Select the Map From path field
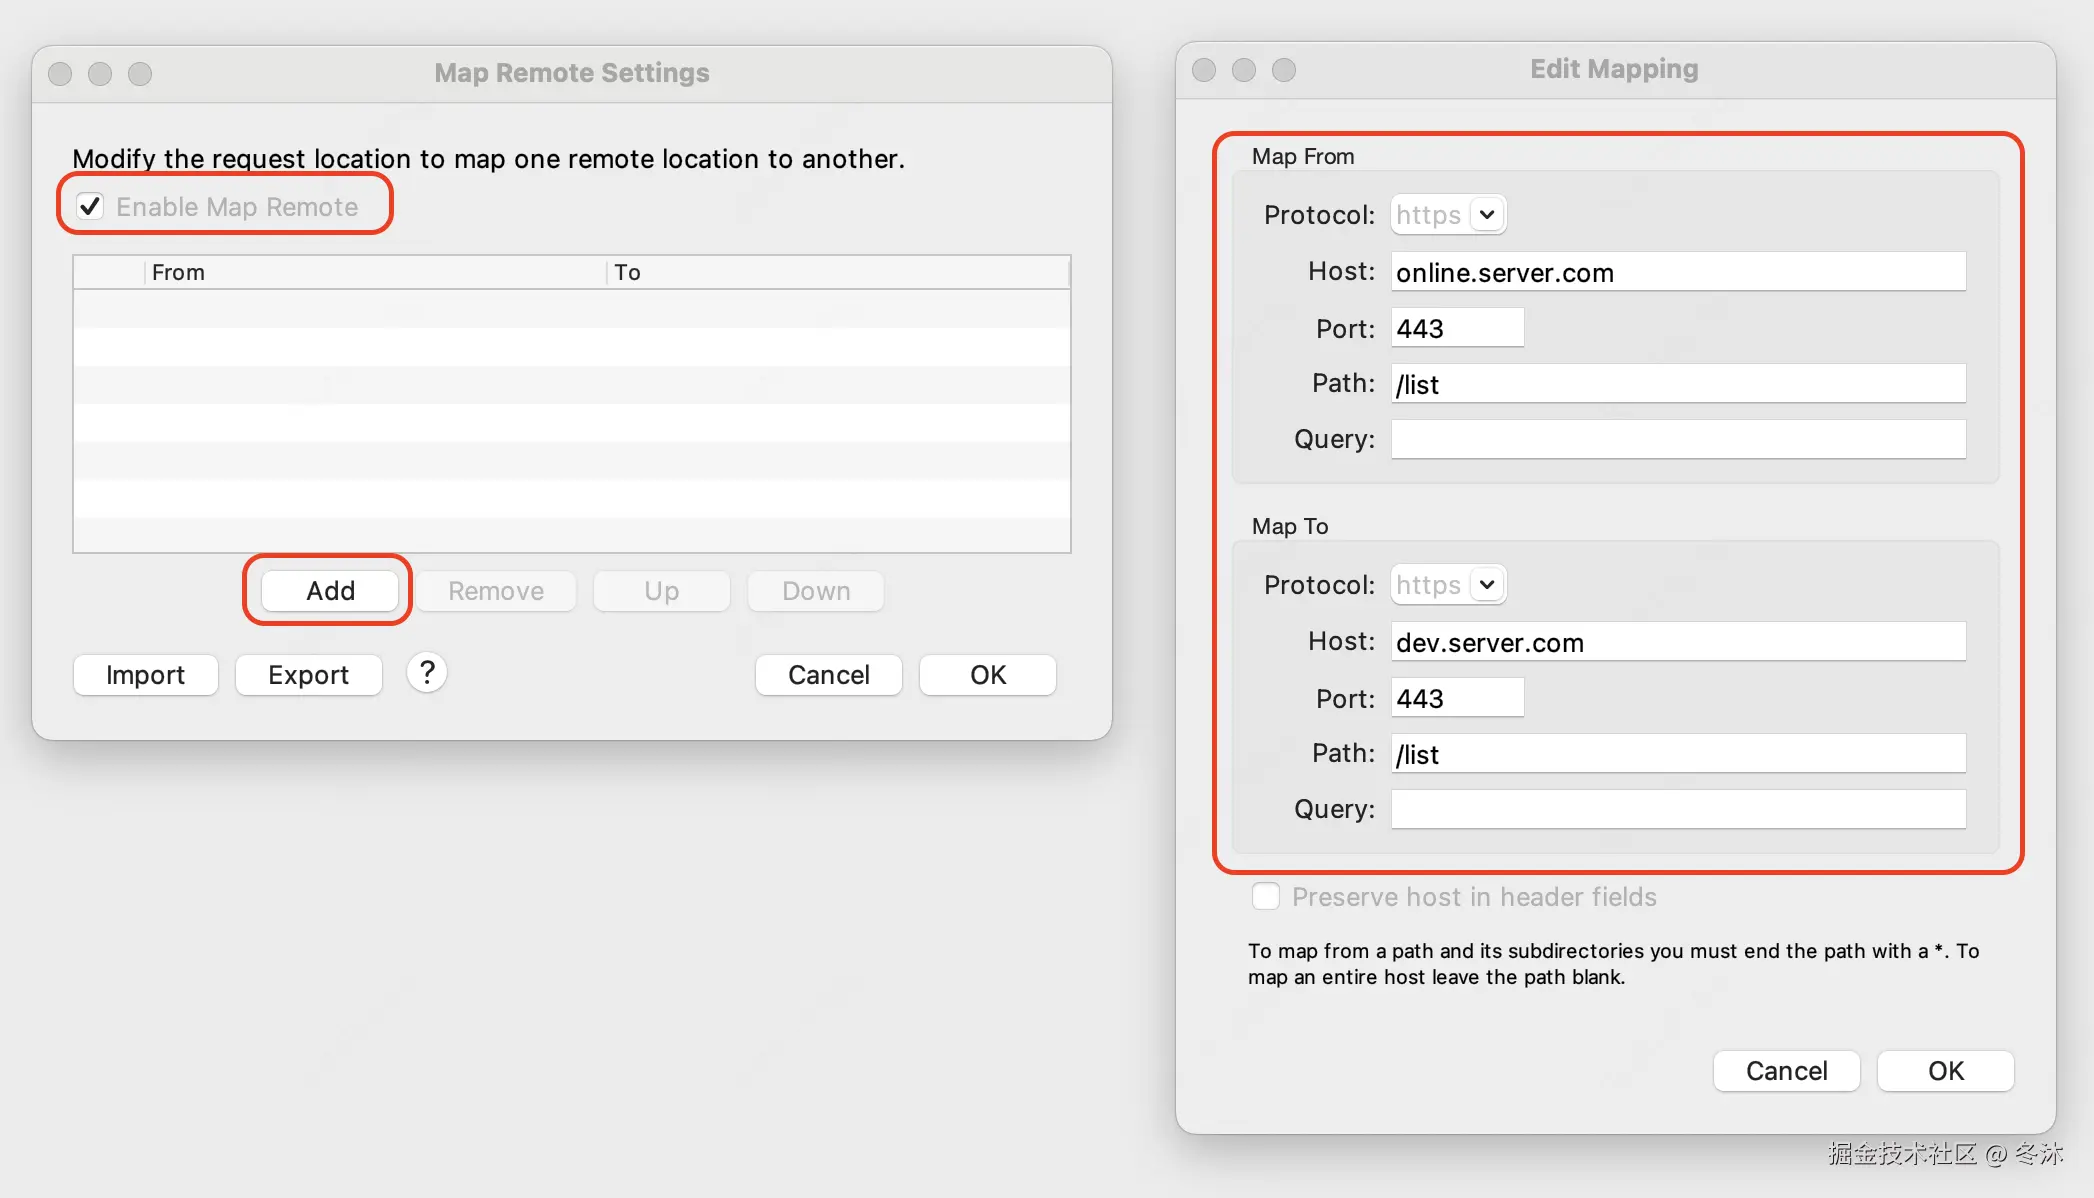This screenshot has height=1198, width=2094. pos(1677,384)
